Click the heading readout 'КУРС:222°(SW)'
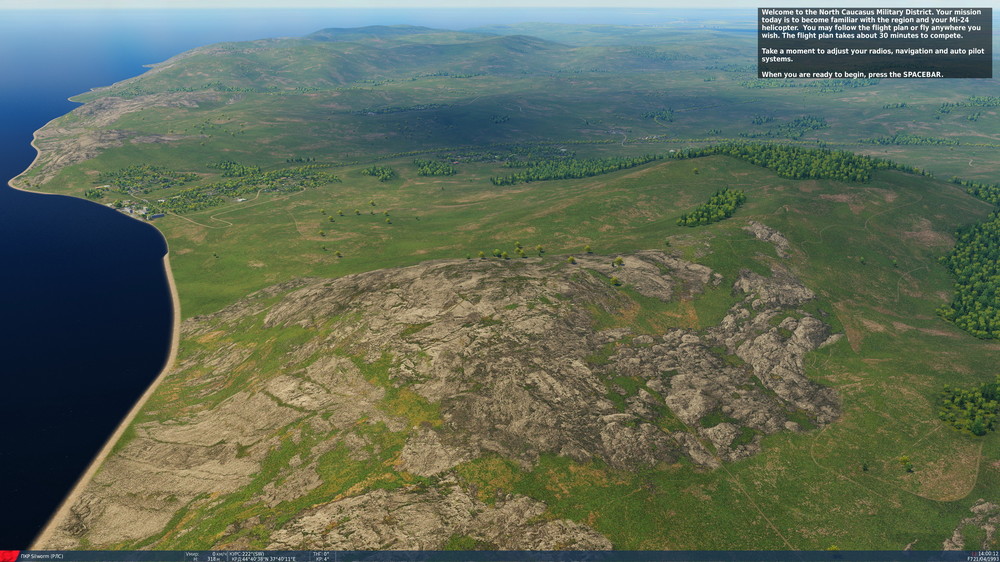The width and height of the screenshot is (1000, 562). click(247, 554)
